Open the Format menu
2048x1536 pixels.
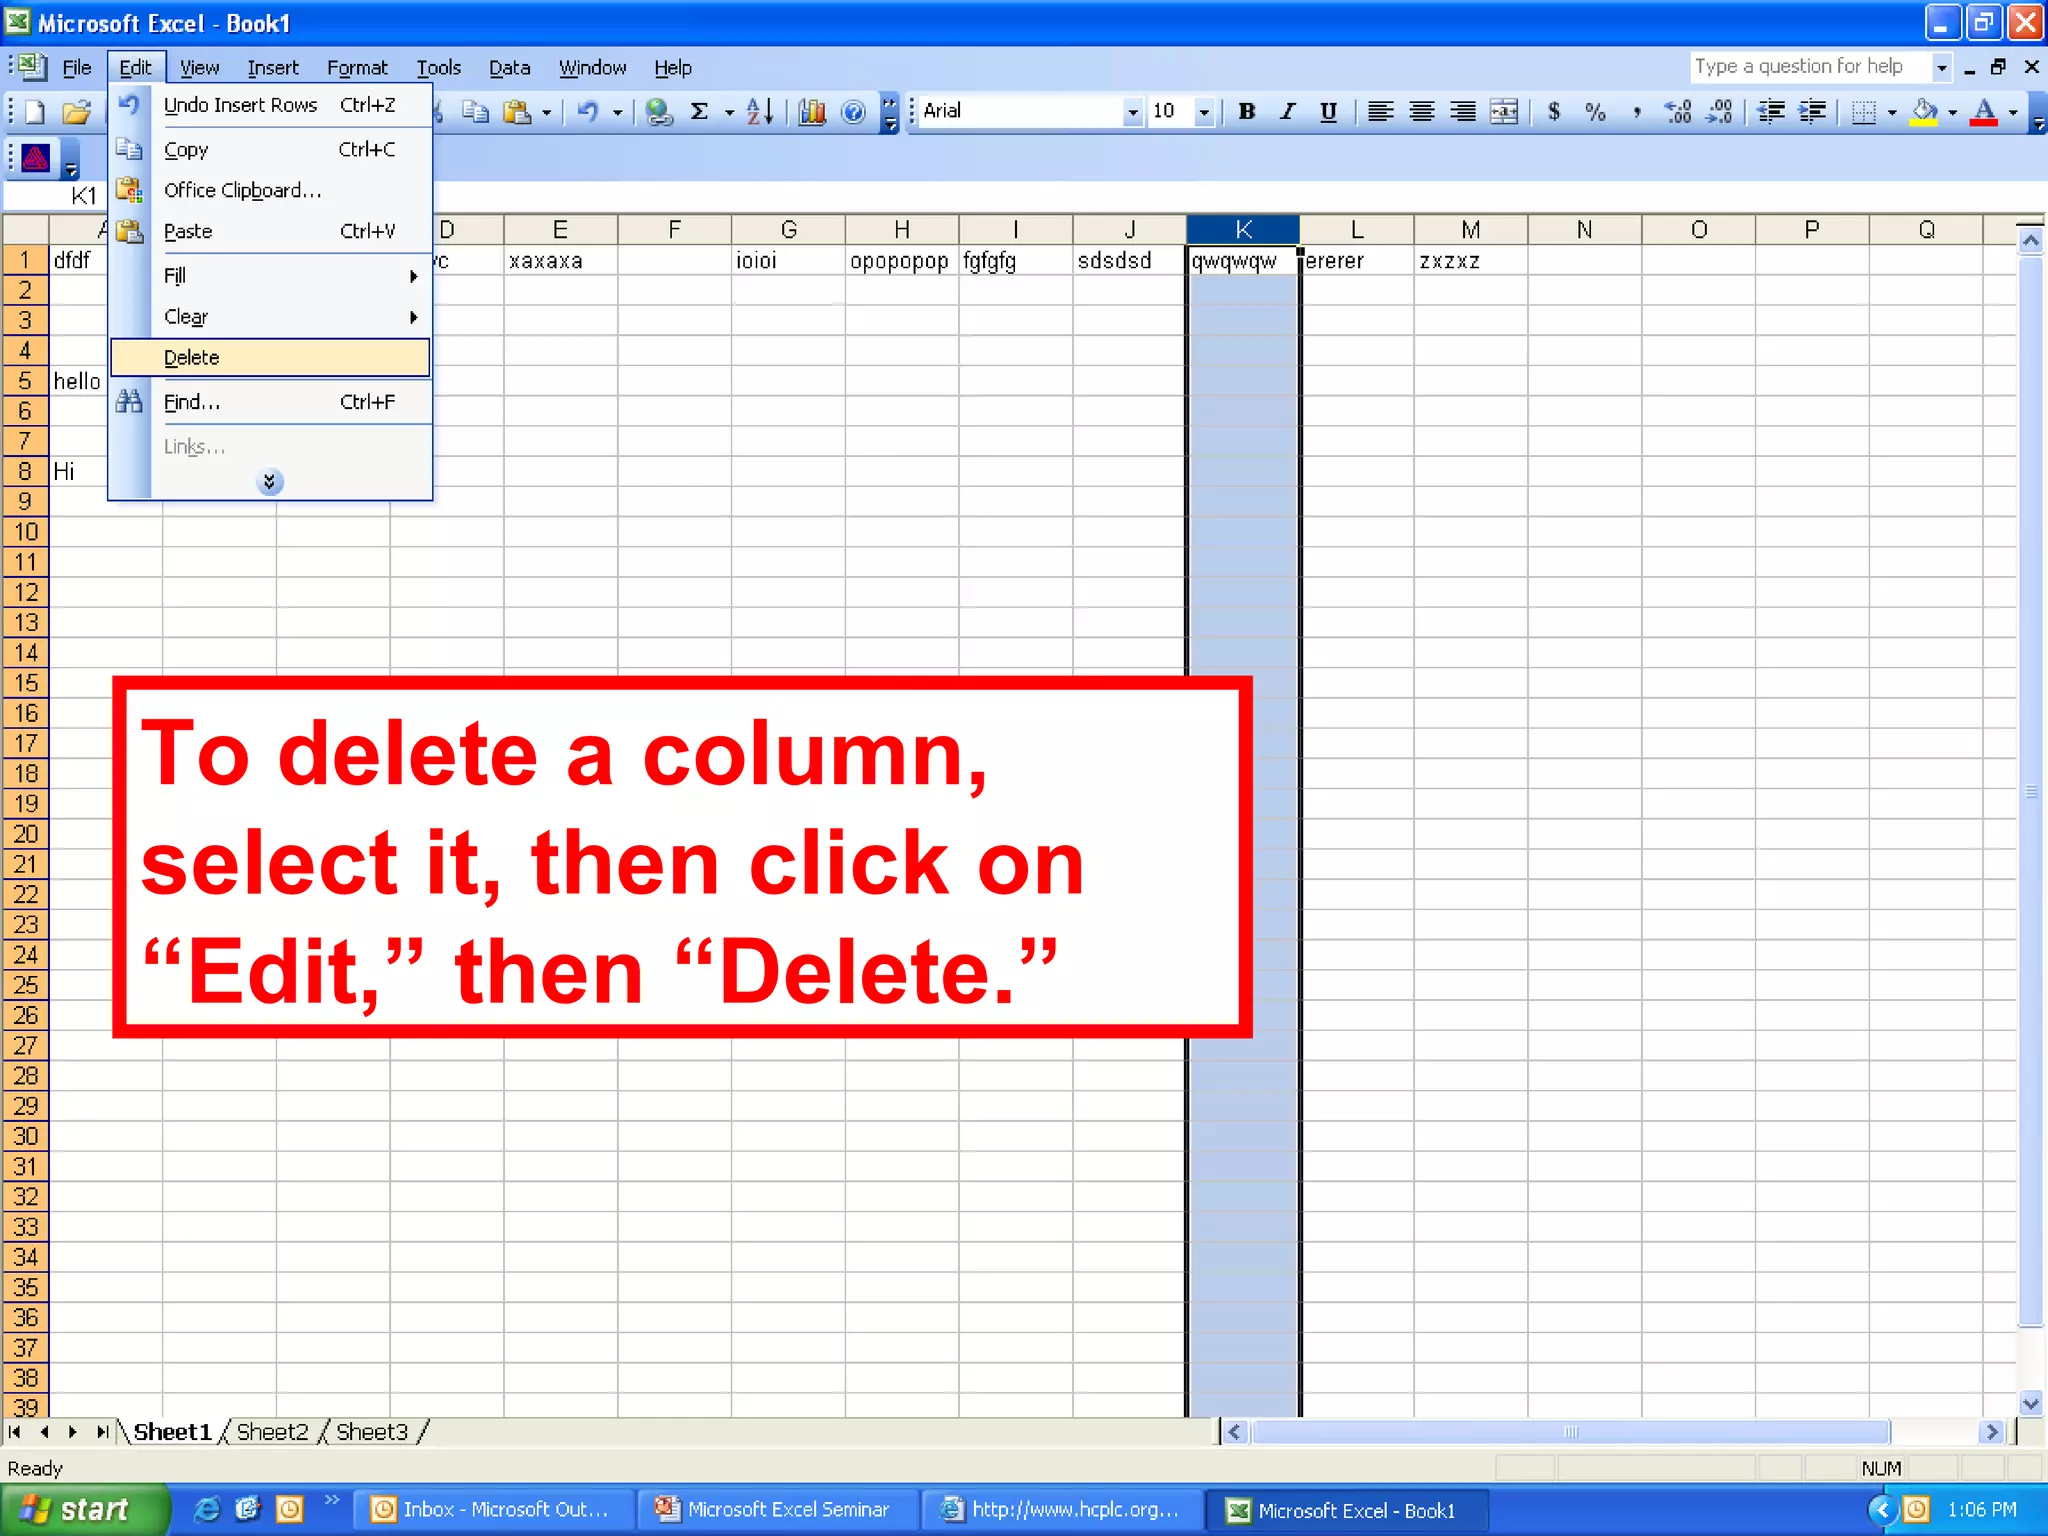(357, 68)
